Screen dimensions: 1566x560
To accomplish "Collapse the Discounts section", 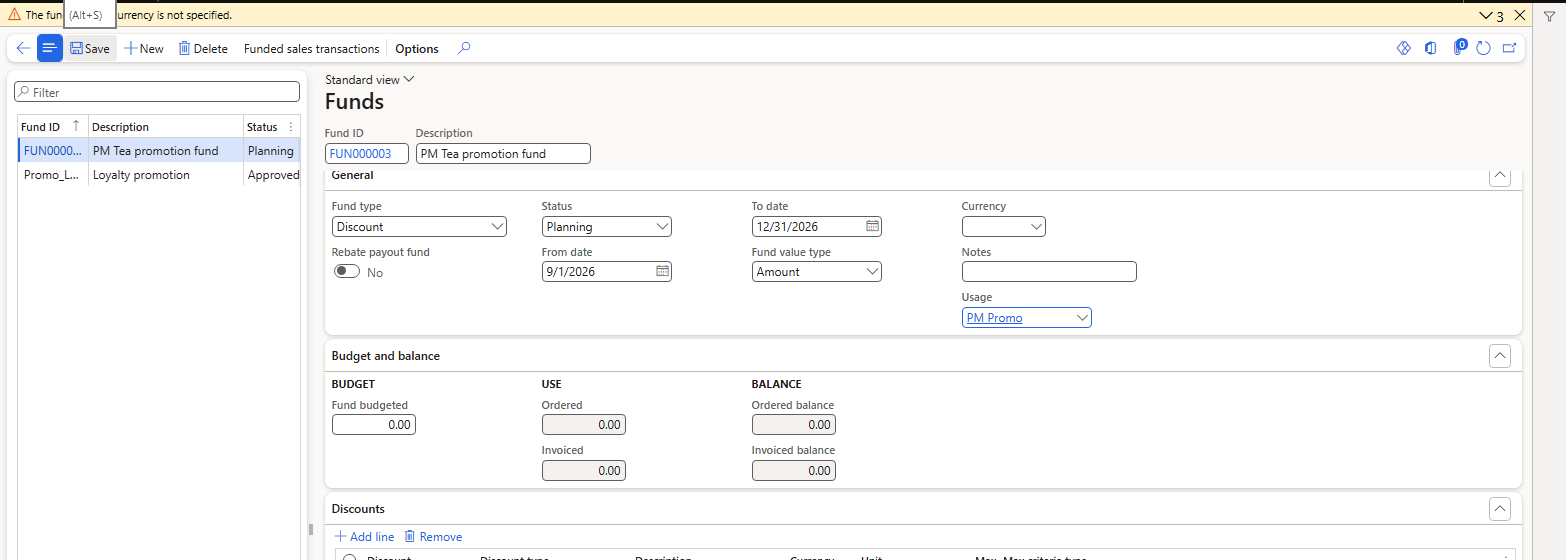I will (x=1500, y=509).
